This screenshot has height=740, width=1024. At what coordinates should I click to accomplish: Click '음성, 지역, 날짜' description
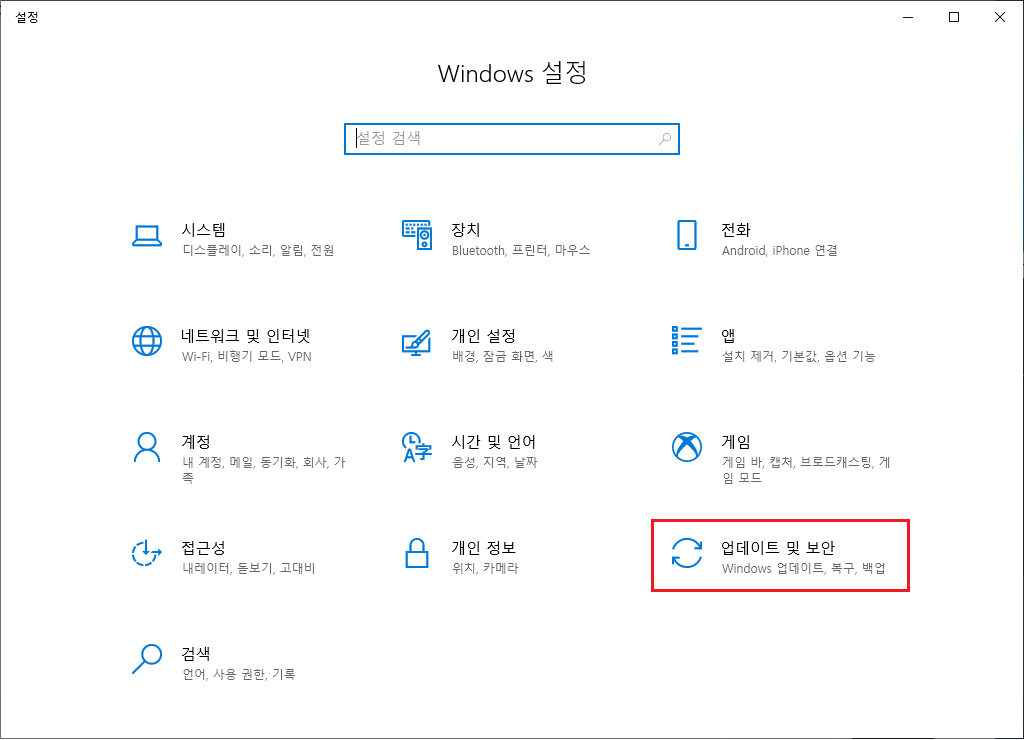pos(494,462)
